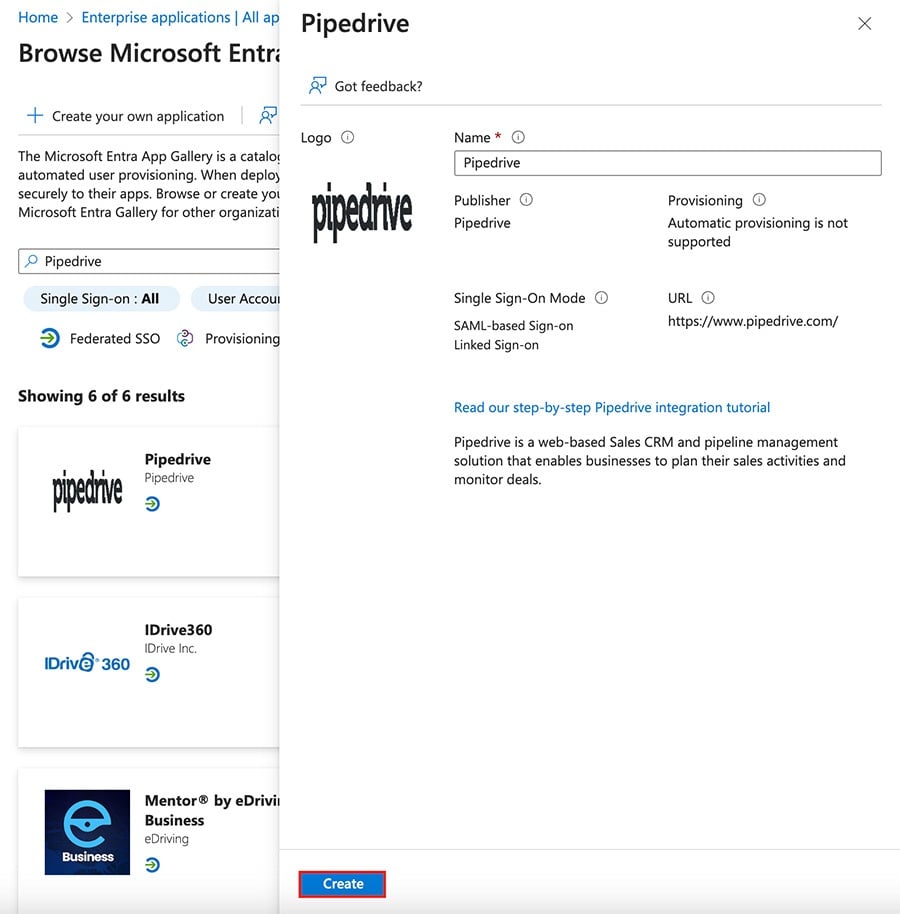Click the Got feedback icon
Screen dimensions: 900x914
coord(317,86)
